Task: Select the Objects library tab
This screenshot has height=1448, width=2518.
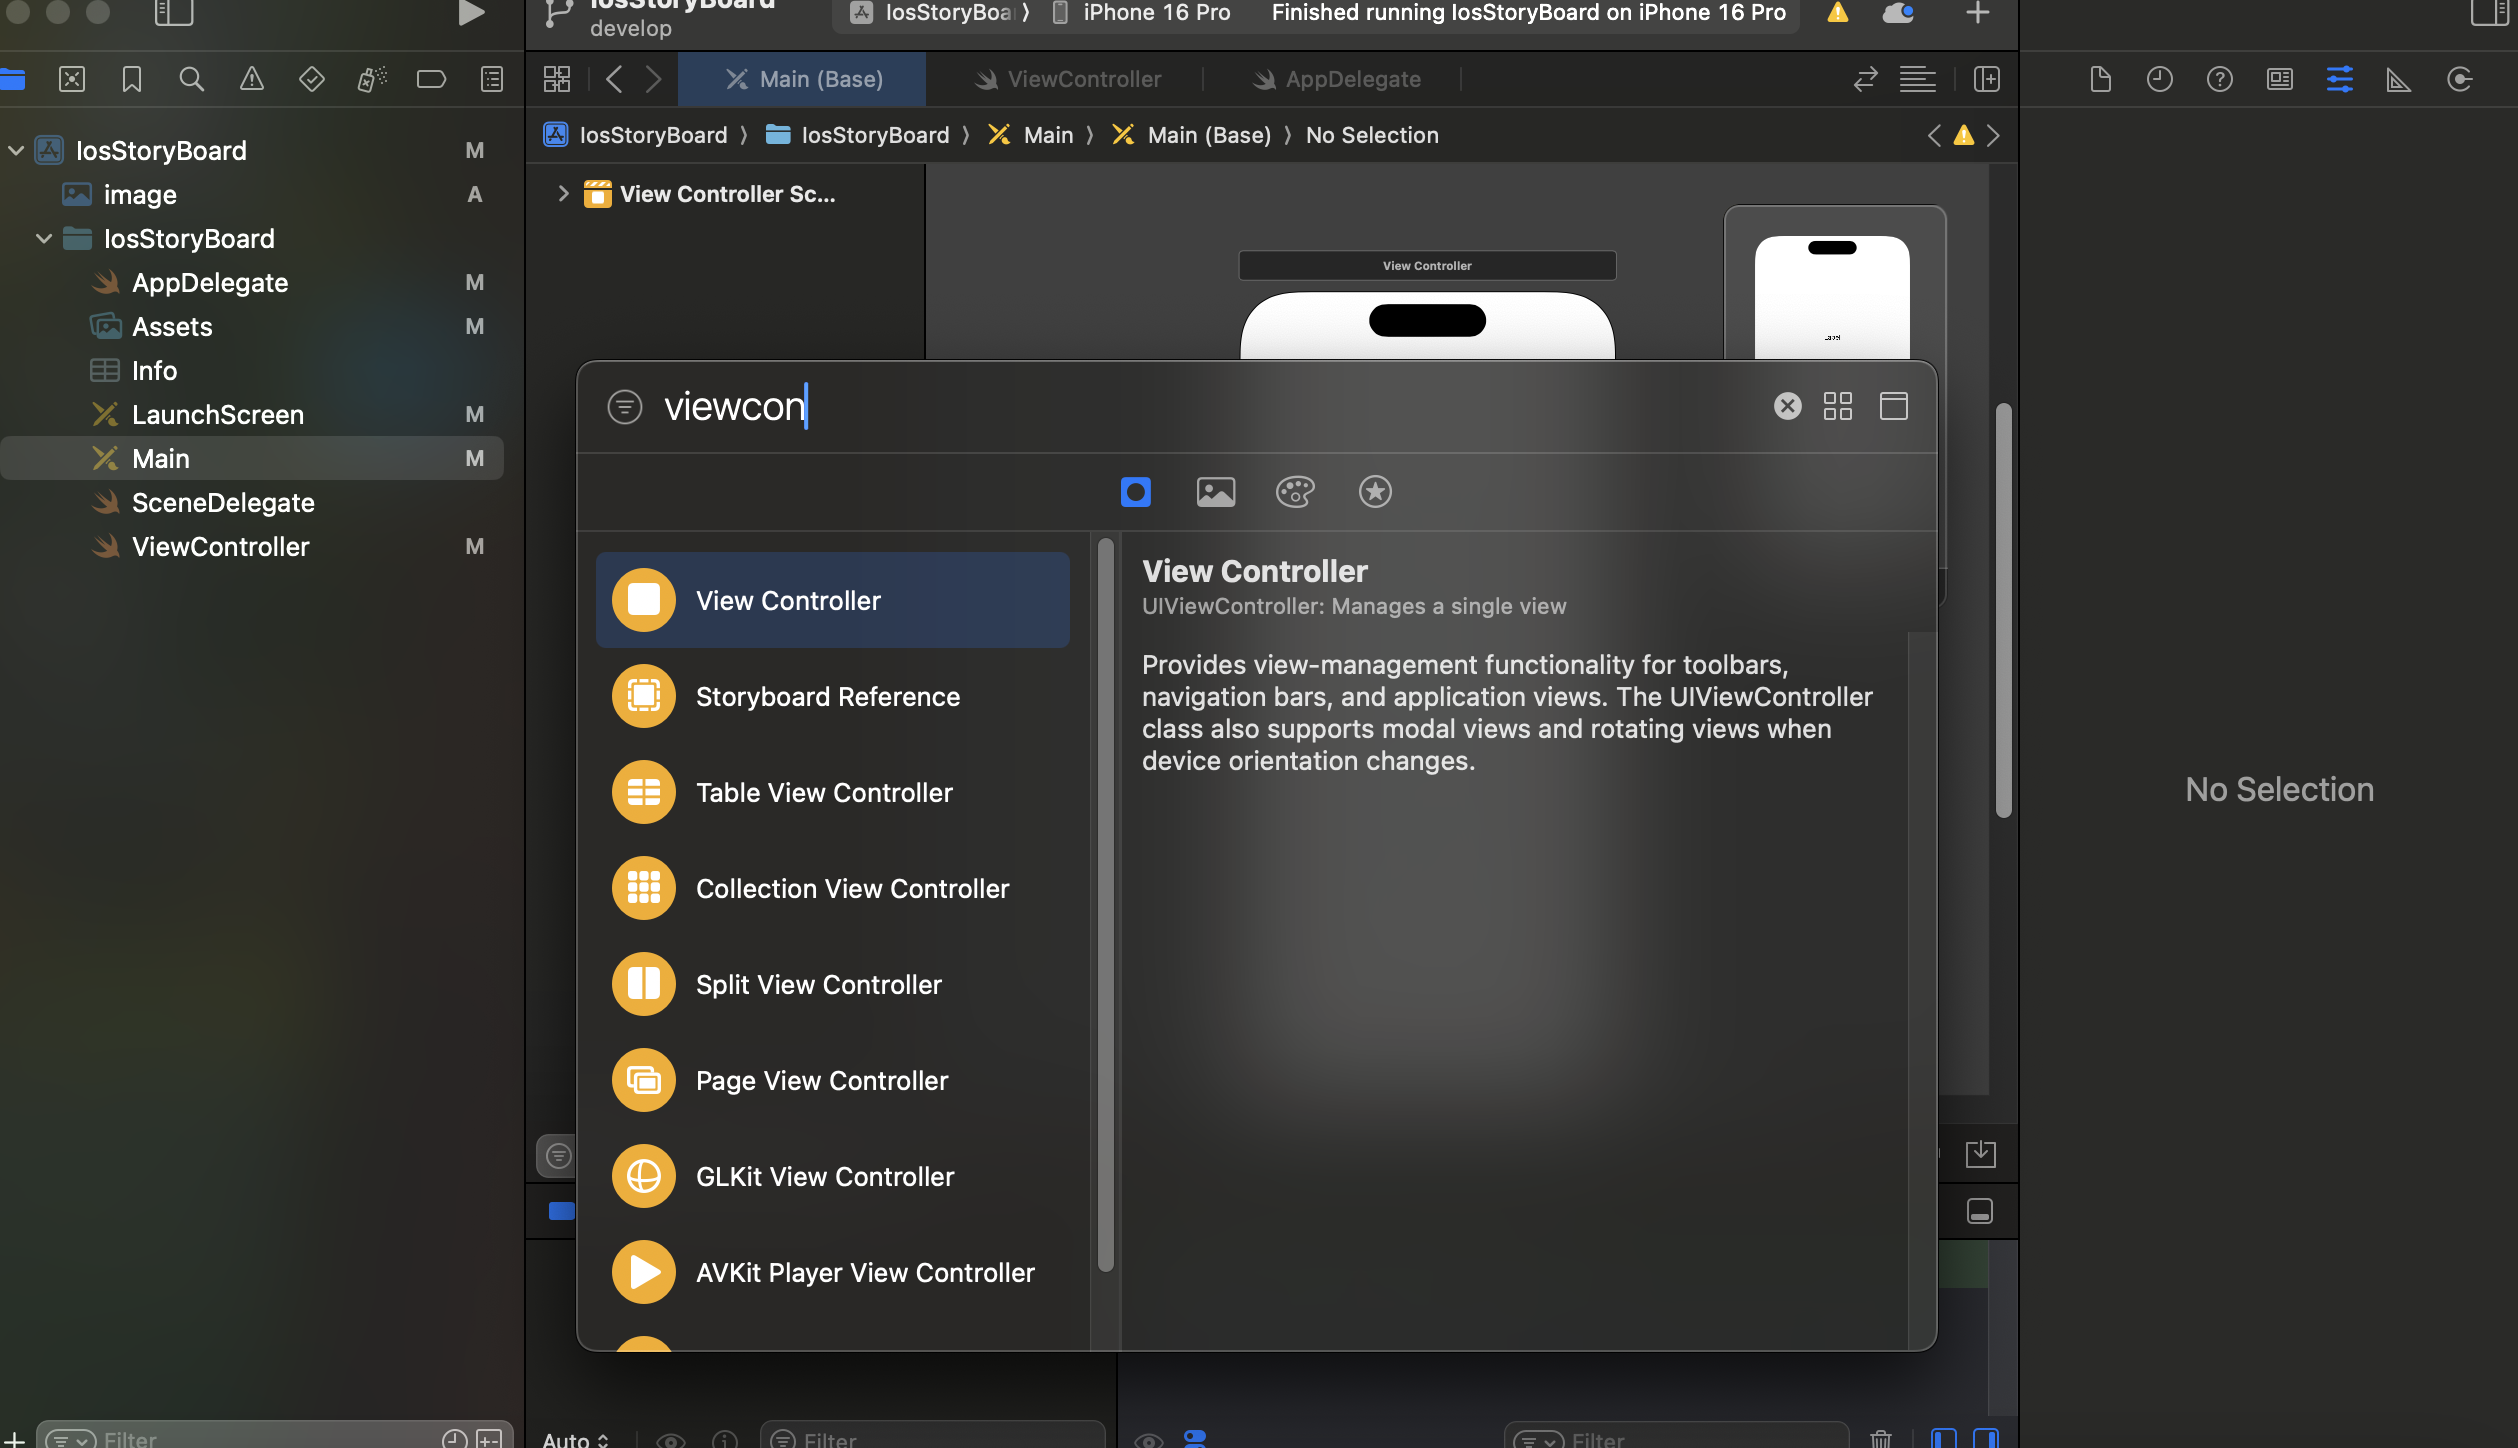Action: point(1136,492)
